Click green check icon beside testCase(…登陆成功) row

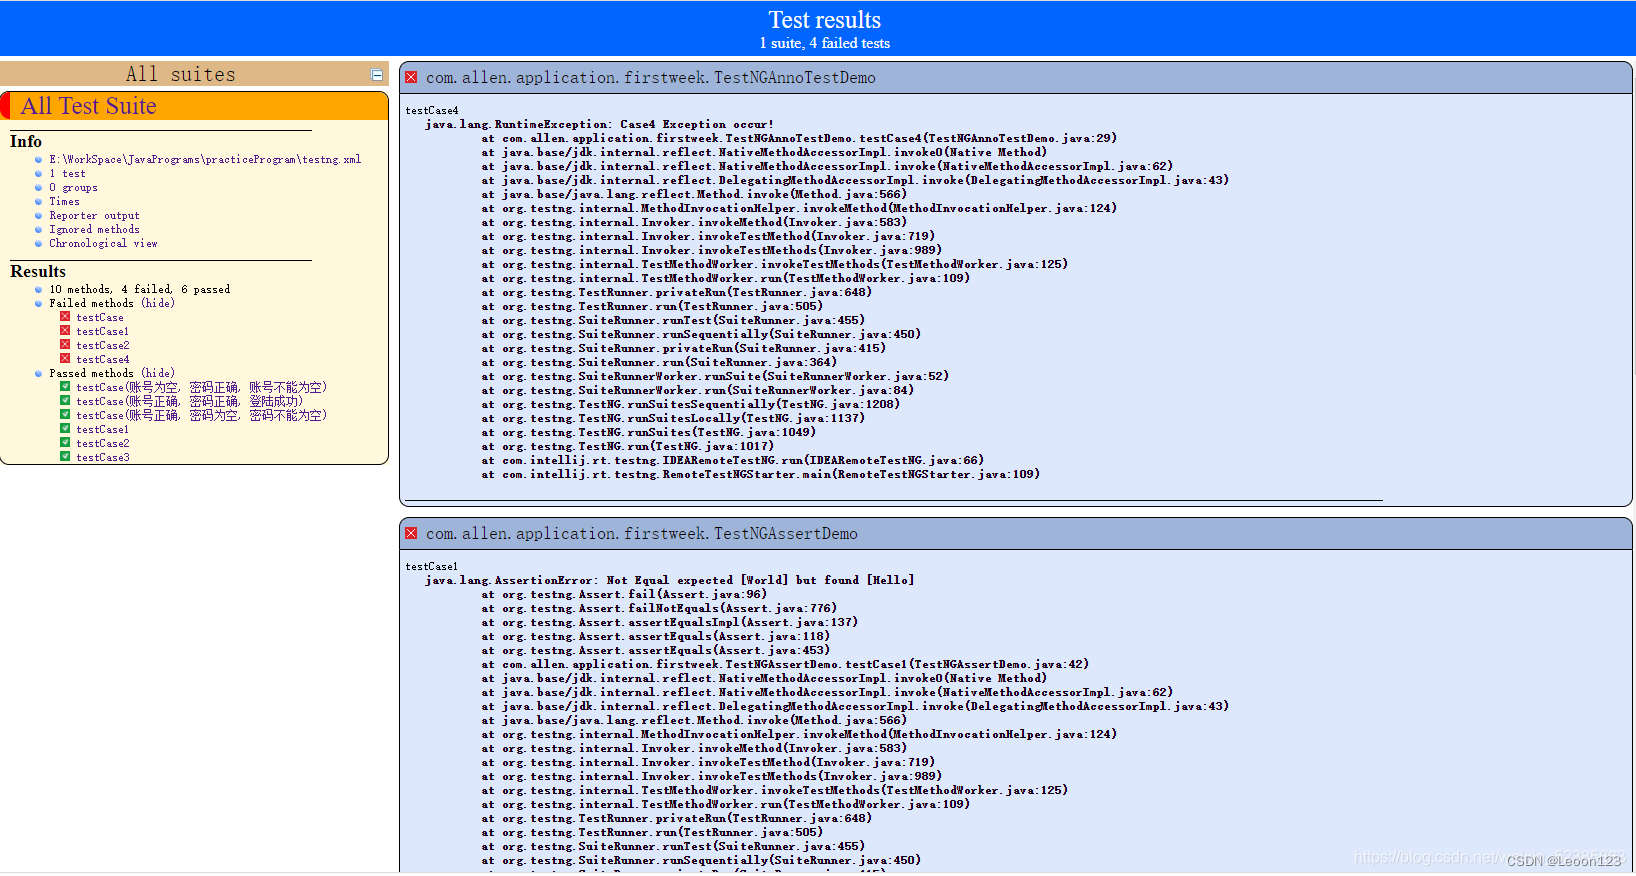pyautogui.click(x=65, y=401)
